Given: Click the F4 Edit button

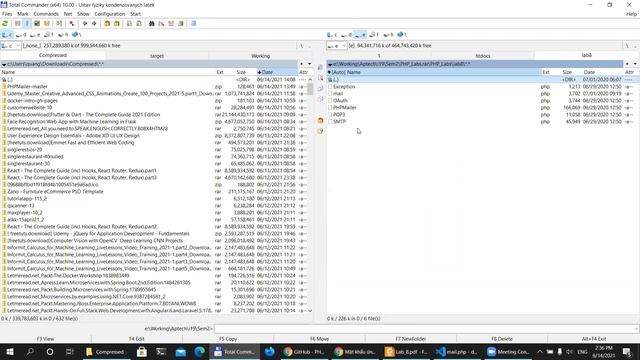Looking at the screenshot, I should tap(137, 339).
